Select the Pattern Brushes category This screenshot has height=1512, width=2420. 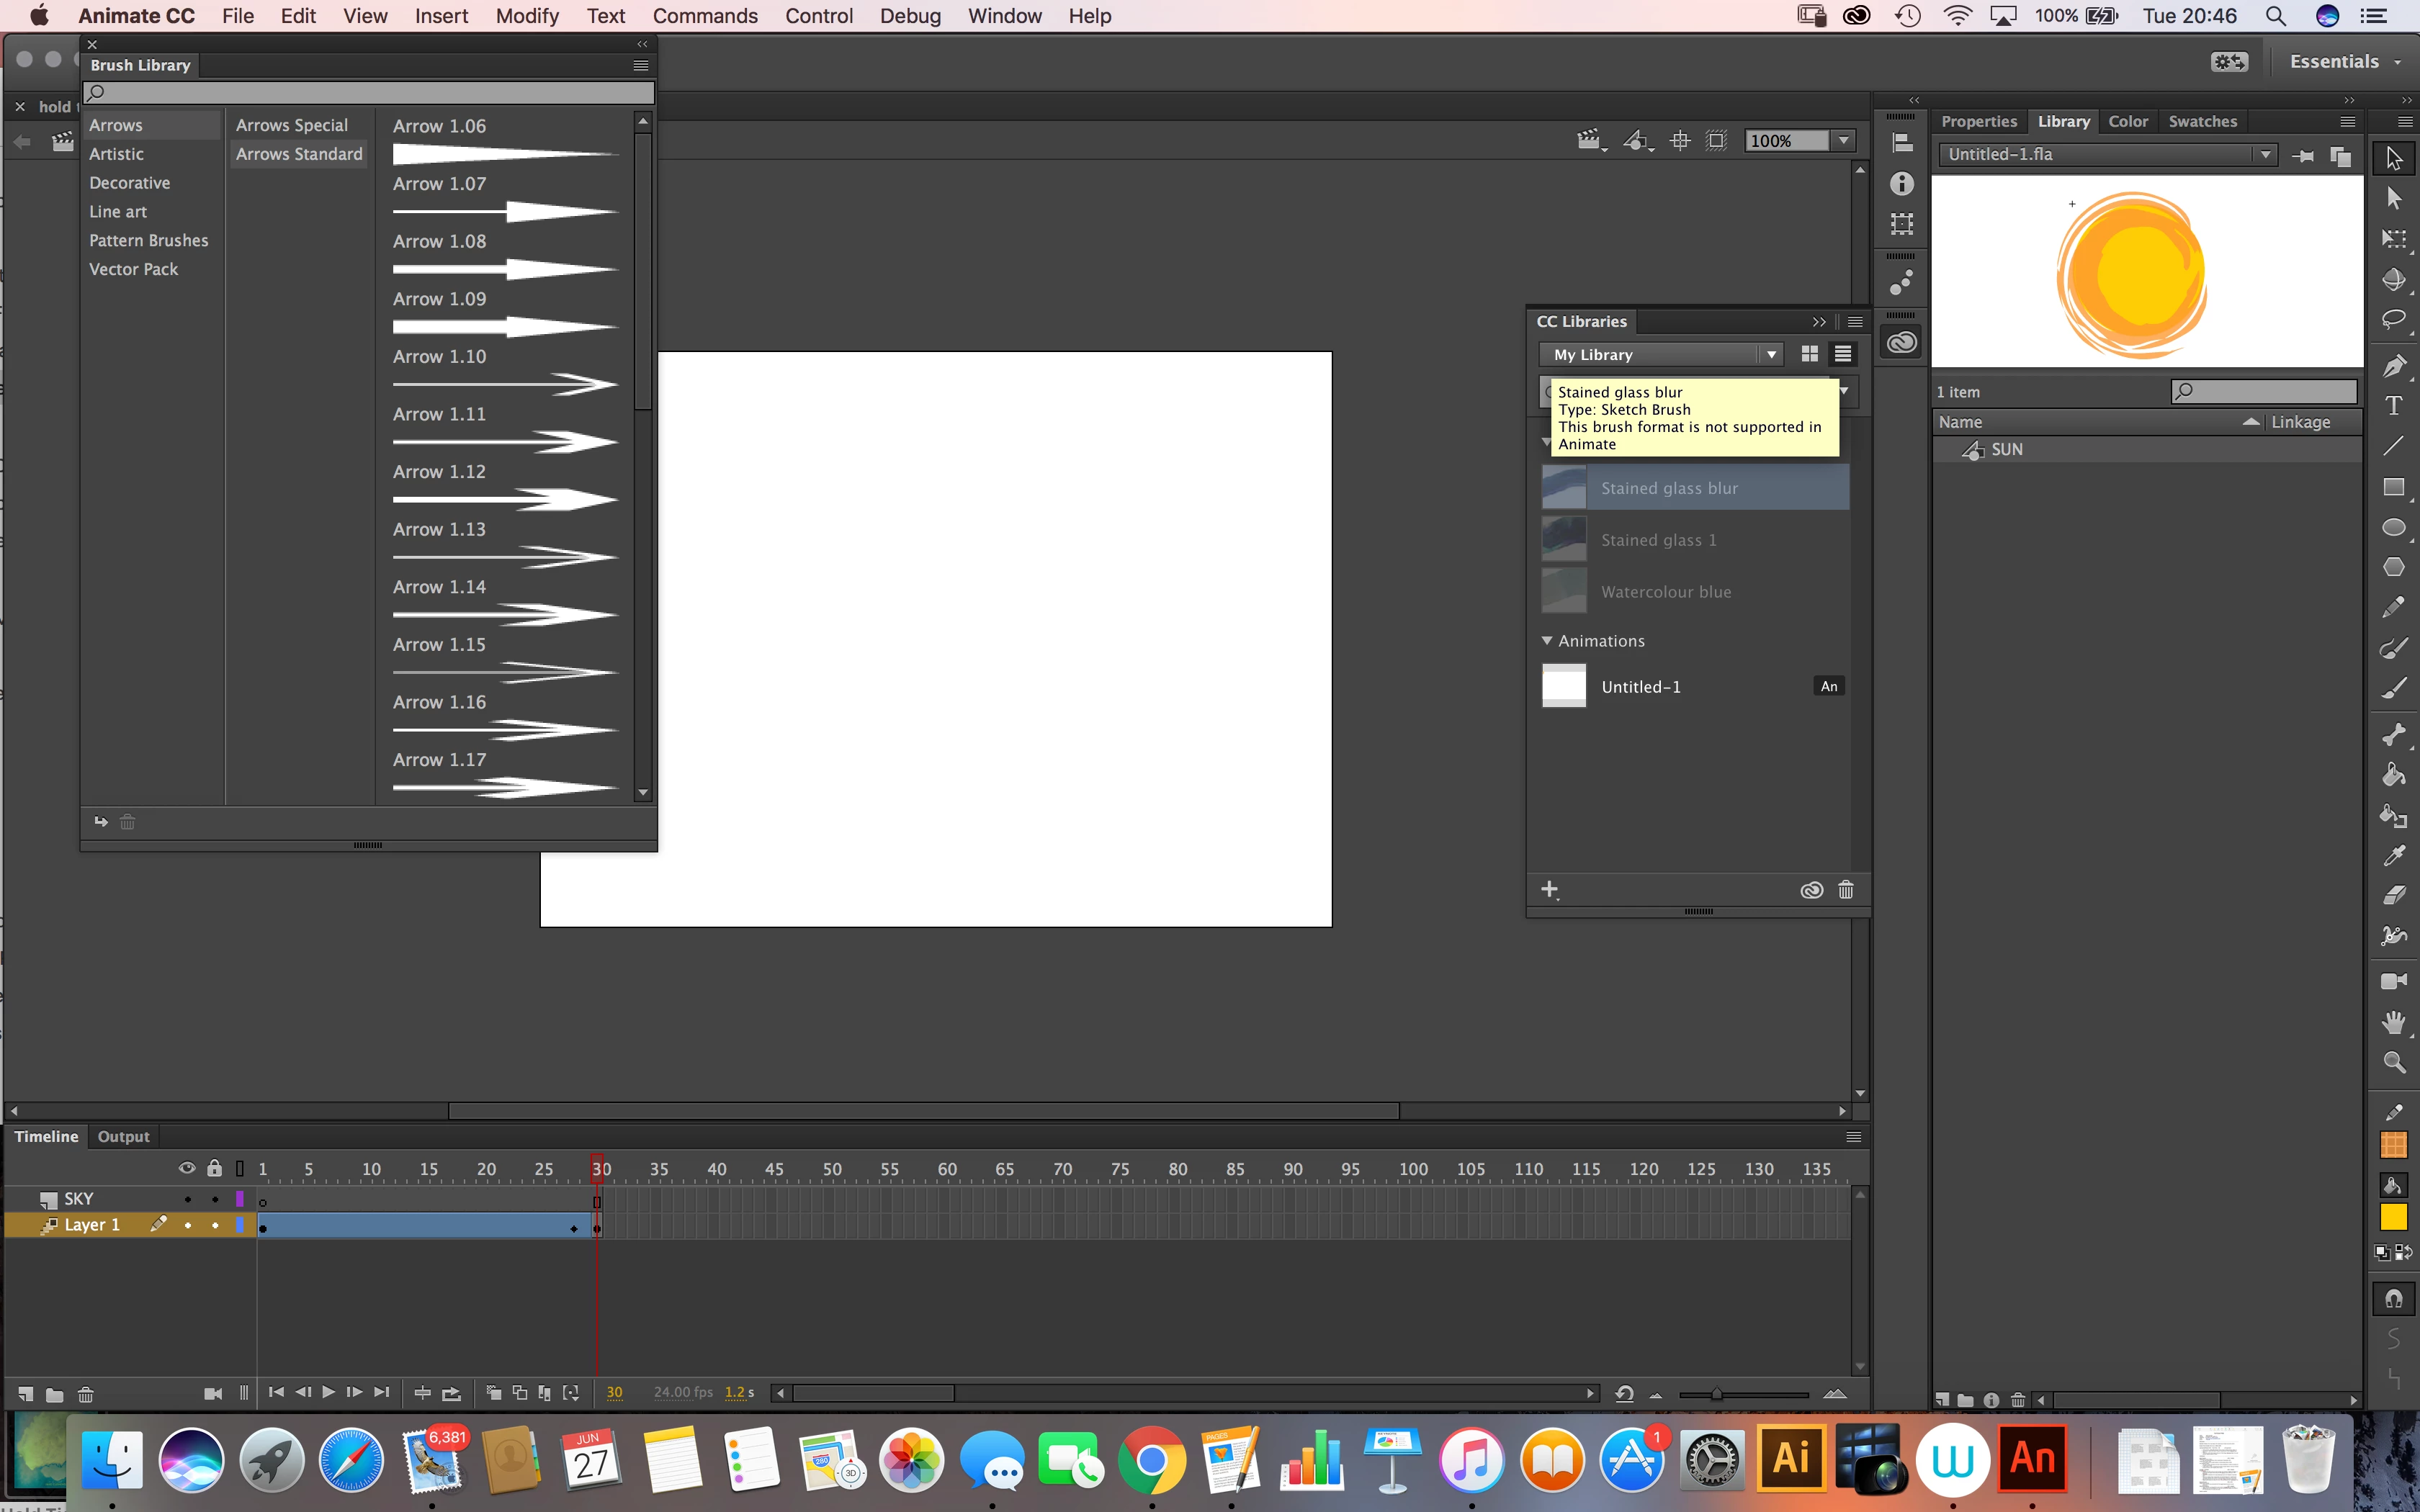coord(149,240)
